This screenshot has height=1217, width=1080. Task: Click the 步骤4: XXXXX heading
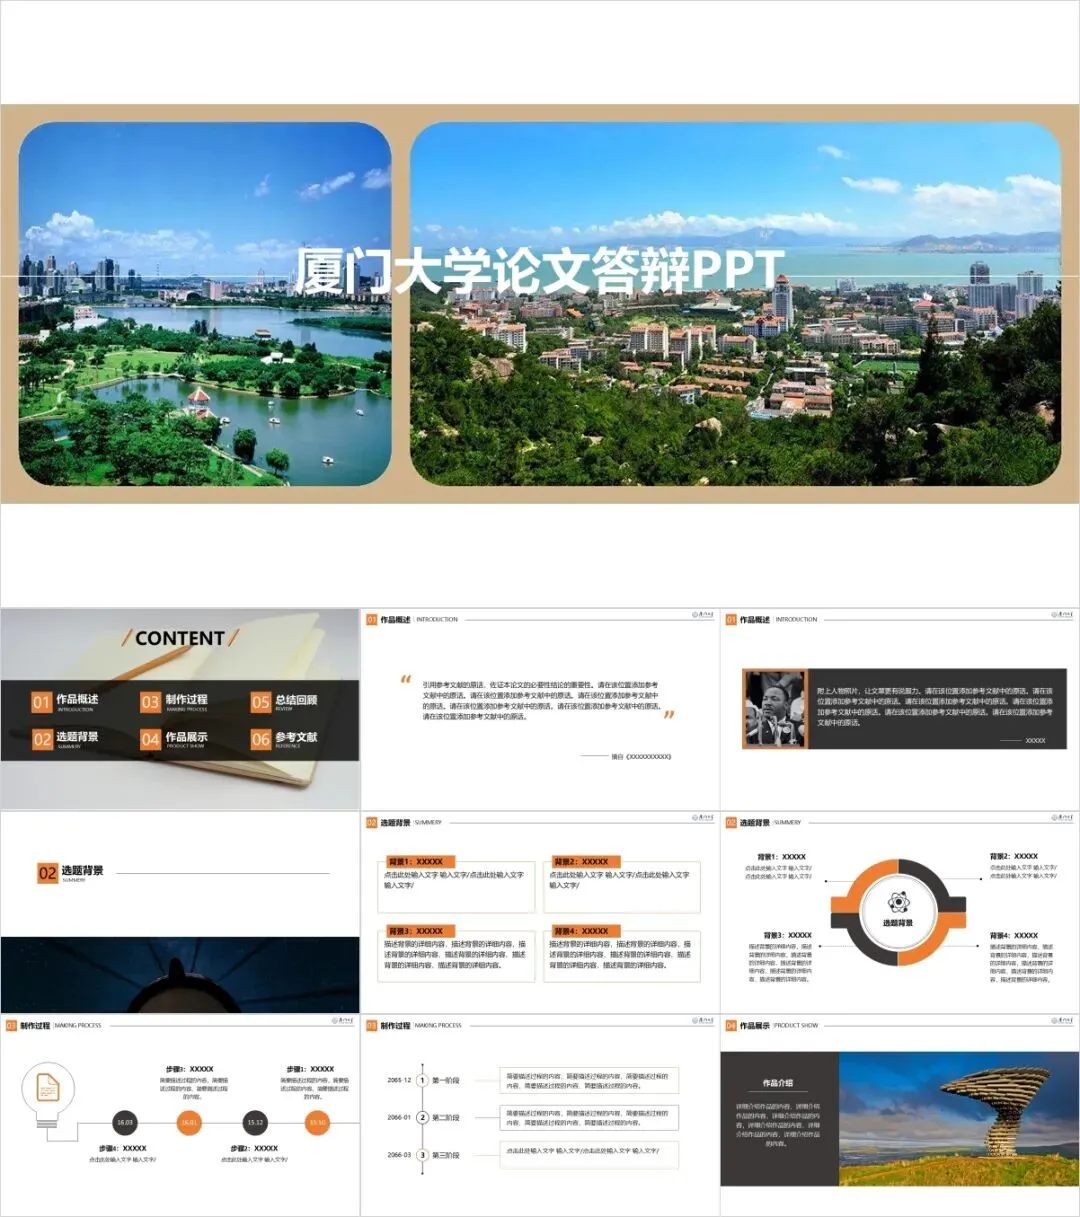(123, 1148)
